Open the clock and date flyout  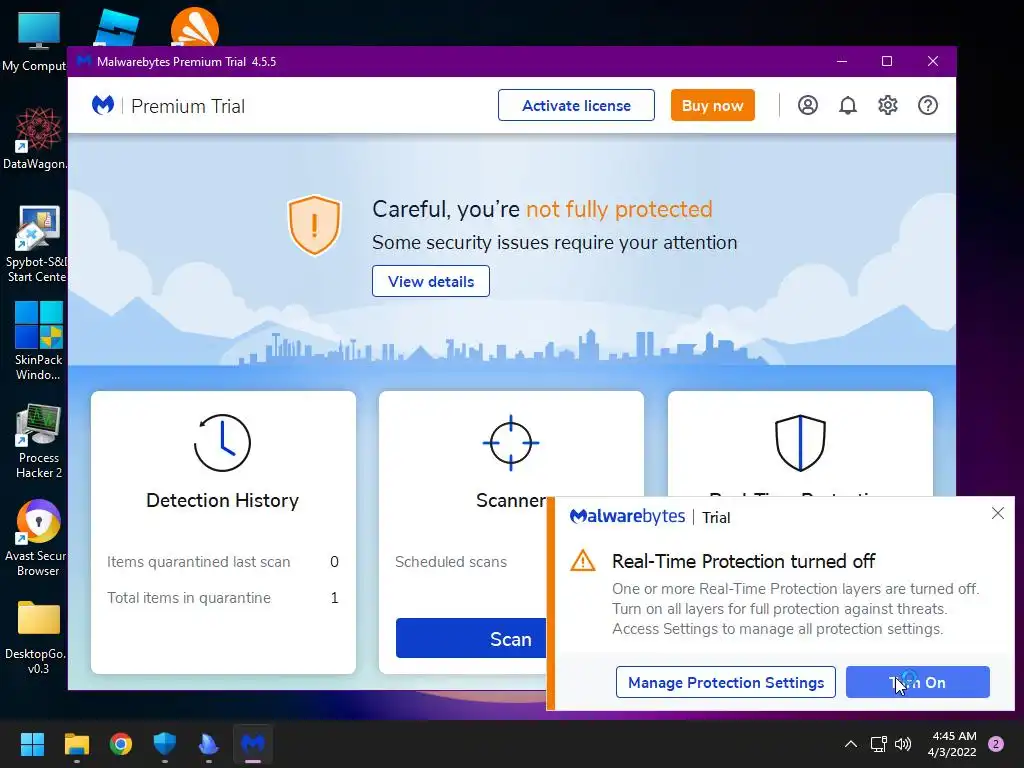[x=952, y=744]
